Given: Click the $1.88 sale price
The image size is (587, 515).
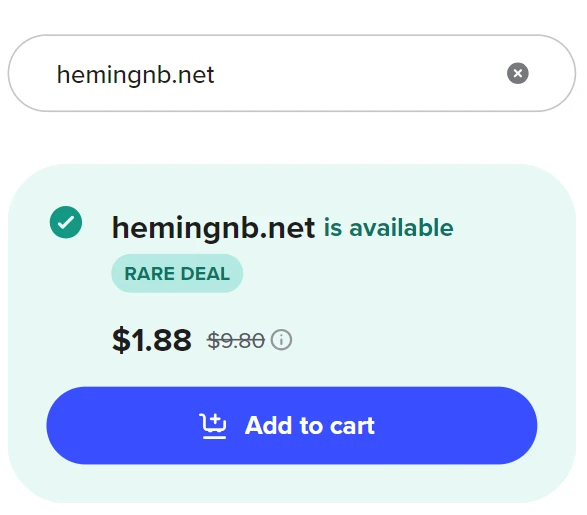Looking at the screenshot, I should pyautogui.click(x=152, y=340).
